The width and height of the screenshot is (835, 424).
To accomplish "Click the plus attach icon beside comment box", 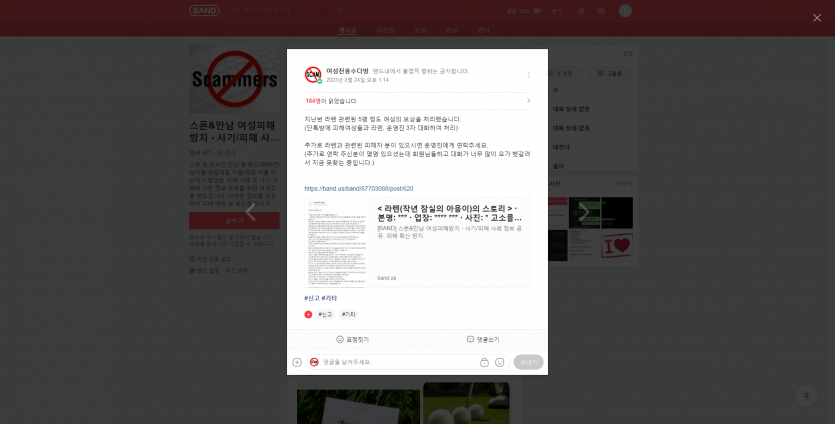I will pos(297,362).
